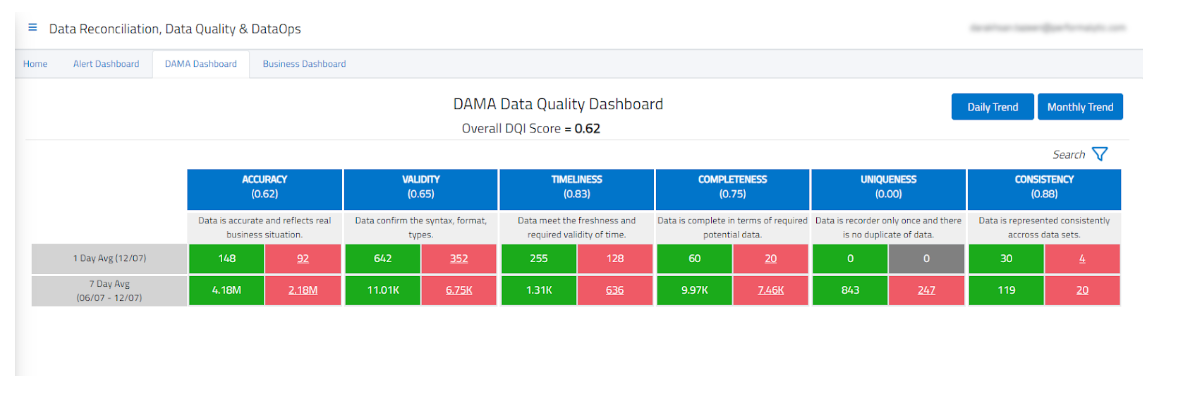Open Uniqueness 7 Day failed count 247
Viewport: 1193px width, 401px height.
(x=927, y=291)
